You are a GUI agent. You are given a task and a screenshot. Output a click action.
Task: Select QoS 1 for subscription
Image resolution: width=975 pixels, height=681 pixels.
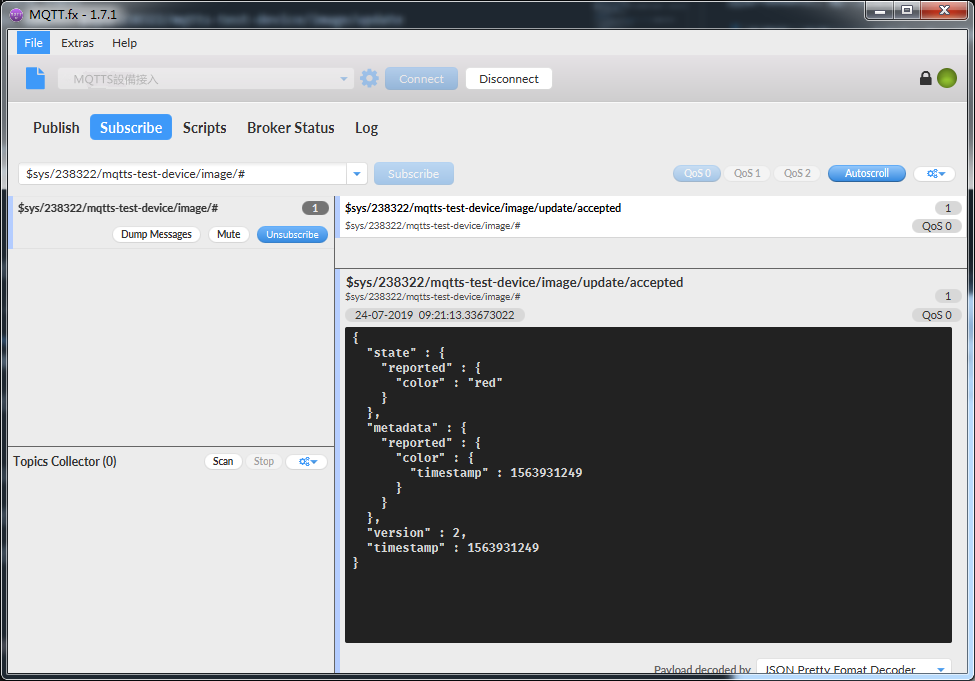(747, 174)
